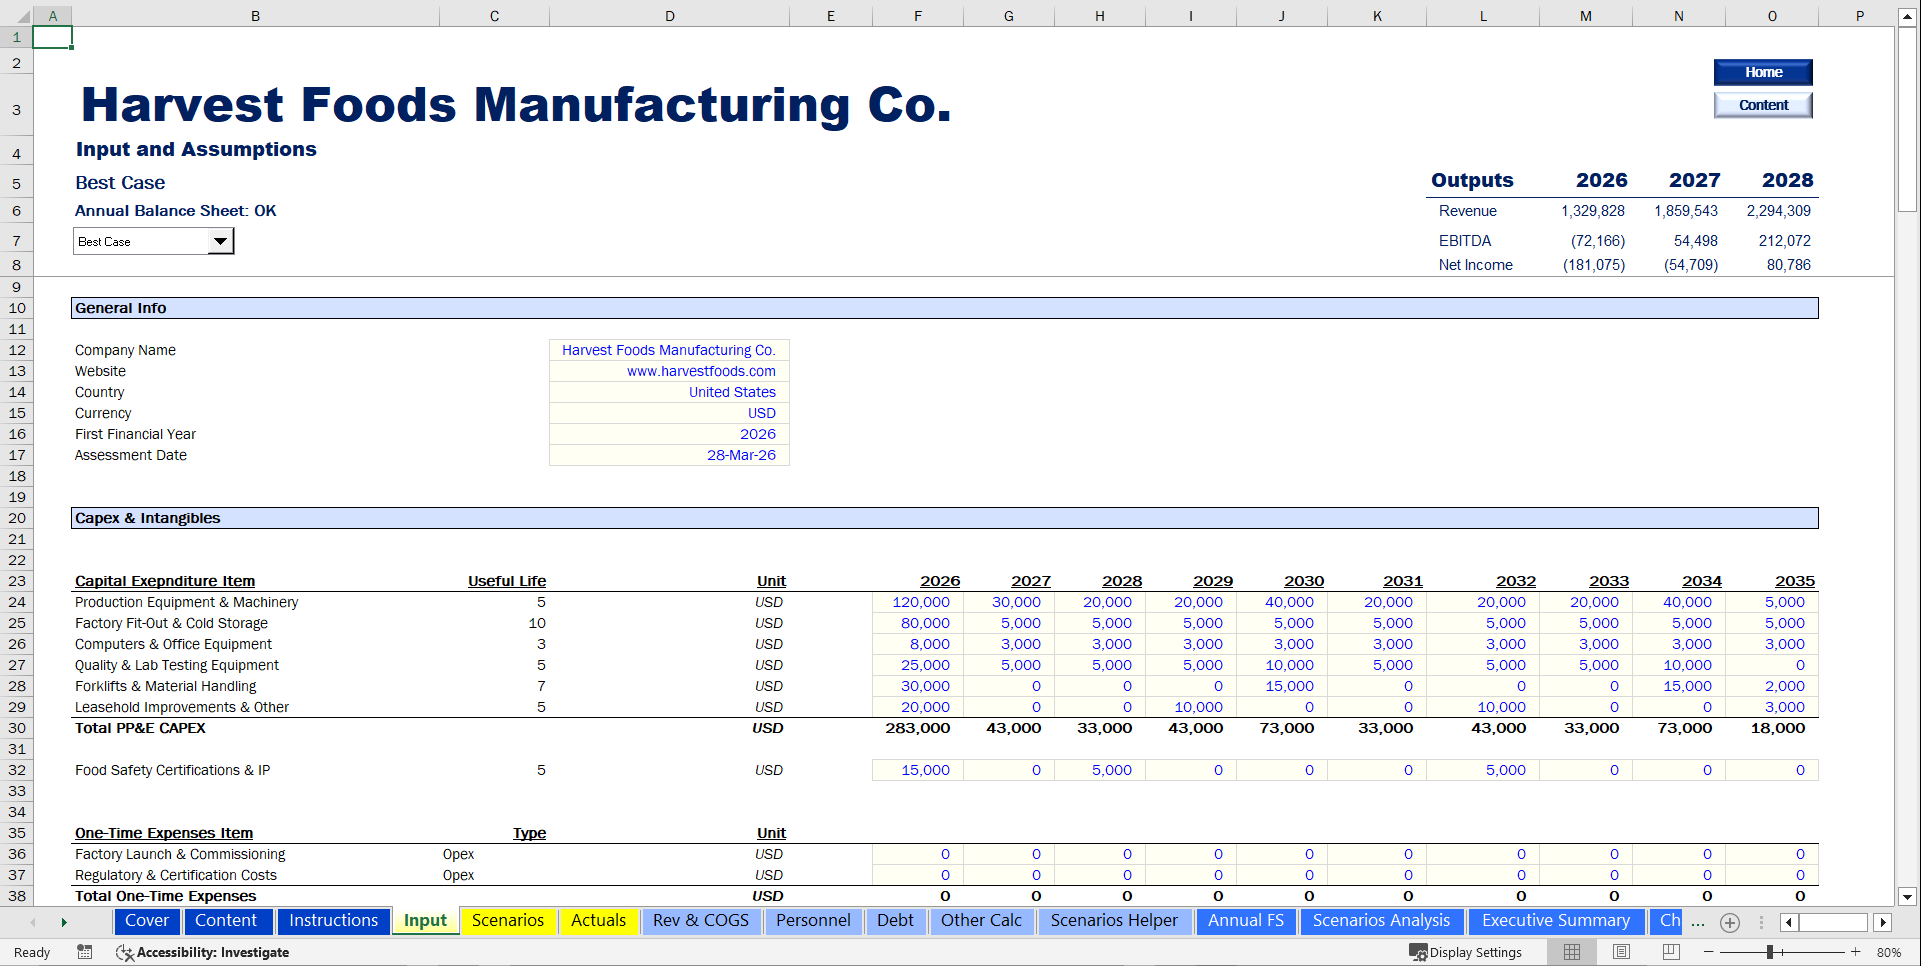Switch to Page Layout view in status bar
The image size is (1921, 966).
(1621, 952)
